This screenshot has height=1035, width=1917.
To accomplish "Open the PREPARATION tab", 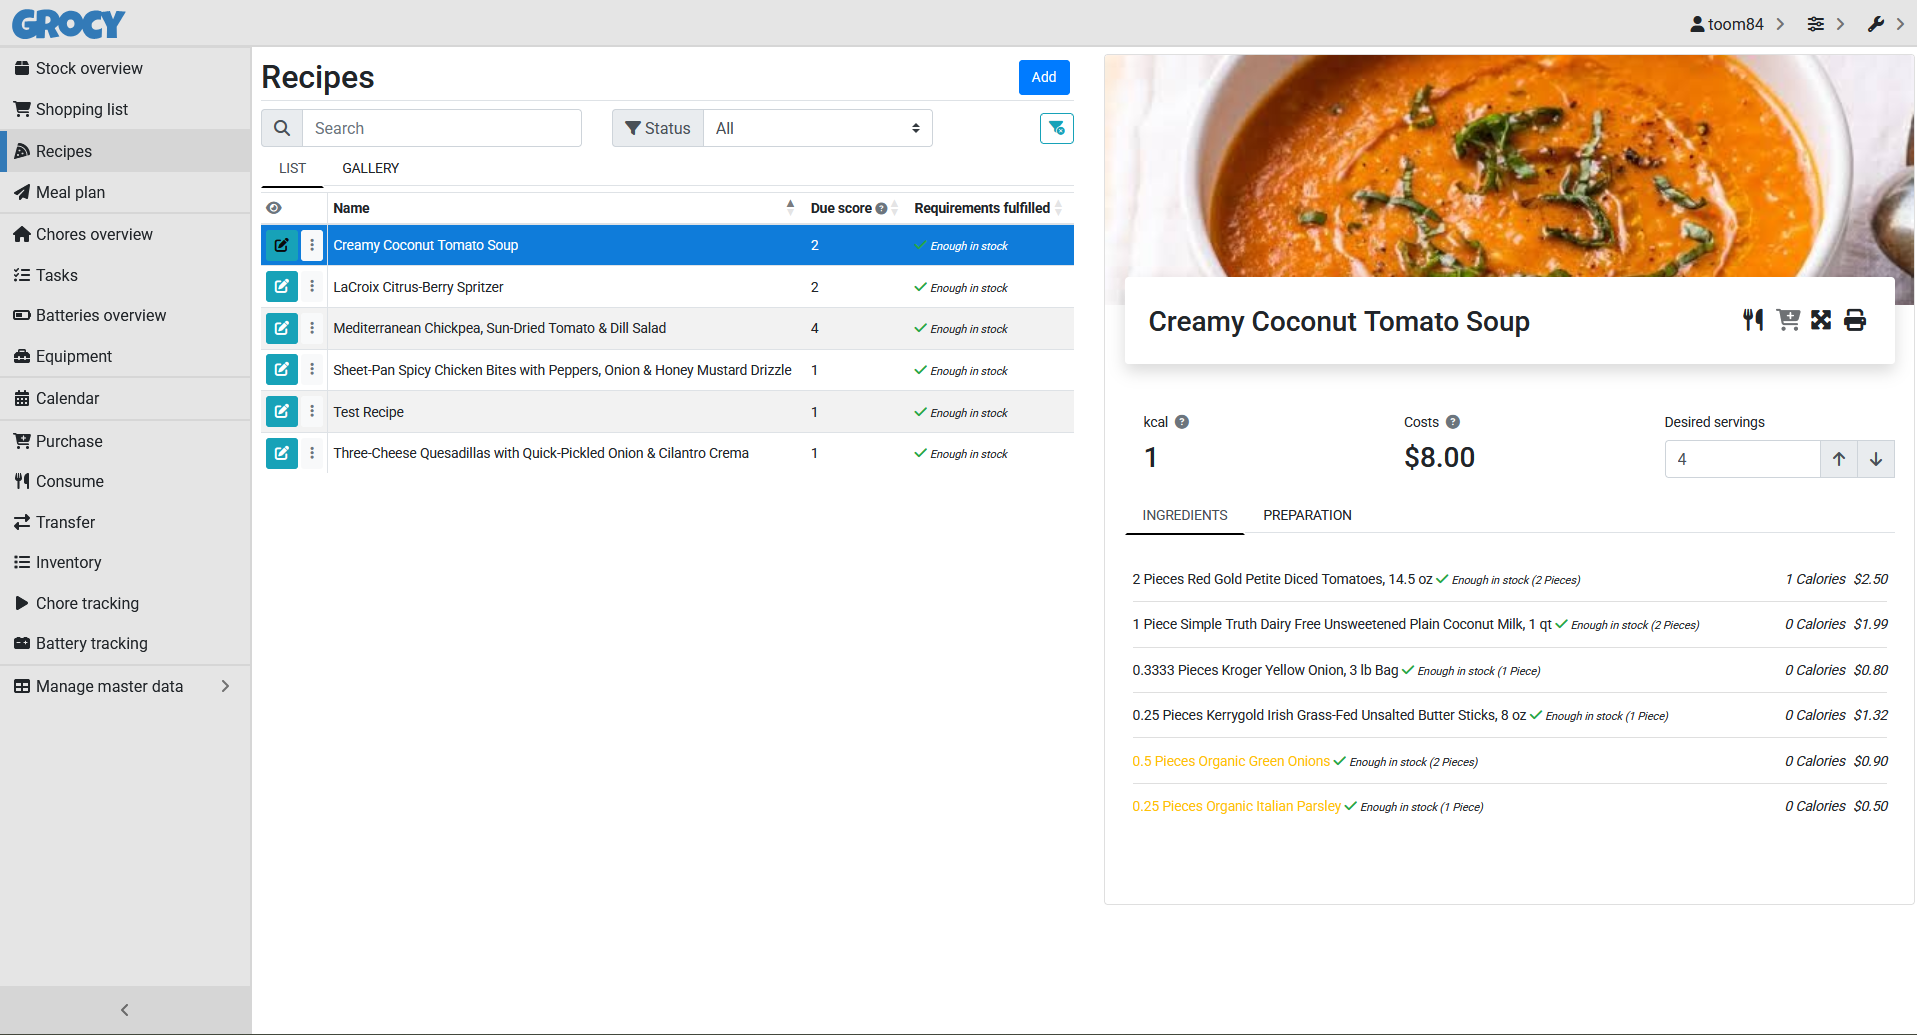I will point(1307,515).
